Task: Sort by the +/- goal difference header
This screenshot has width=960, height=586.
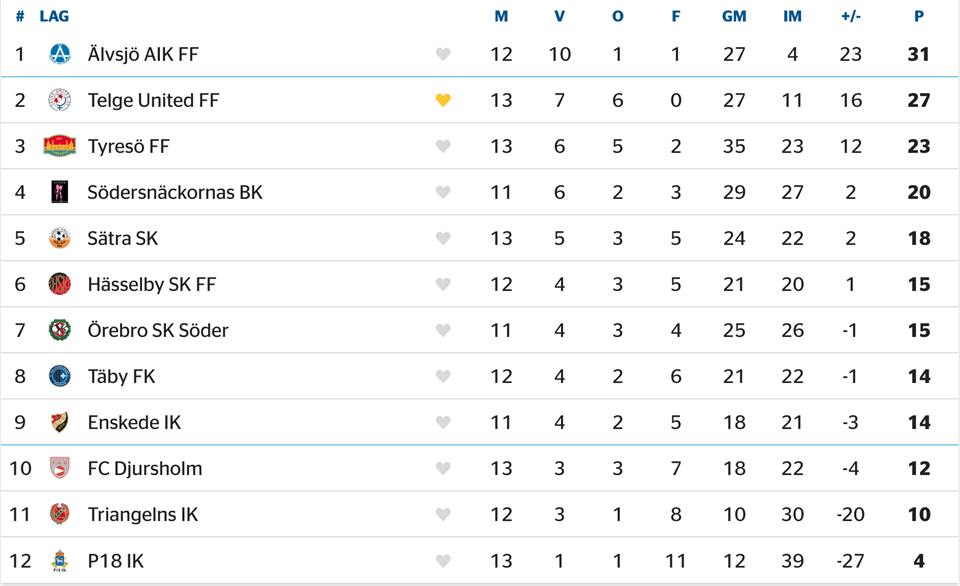Action: (x=850, y=17)
